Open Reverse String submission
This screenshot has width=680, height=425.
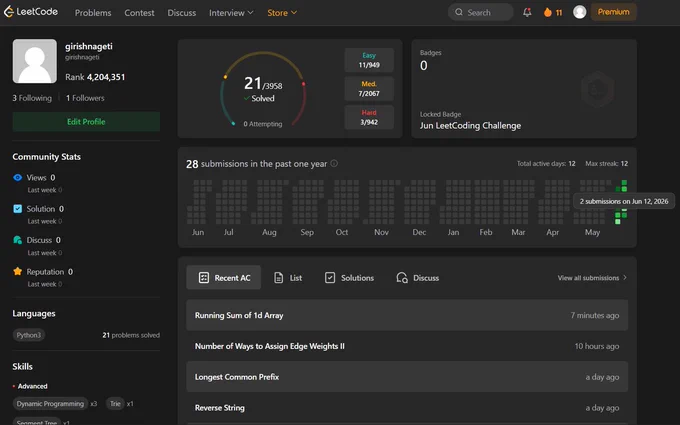[407, 408]
